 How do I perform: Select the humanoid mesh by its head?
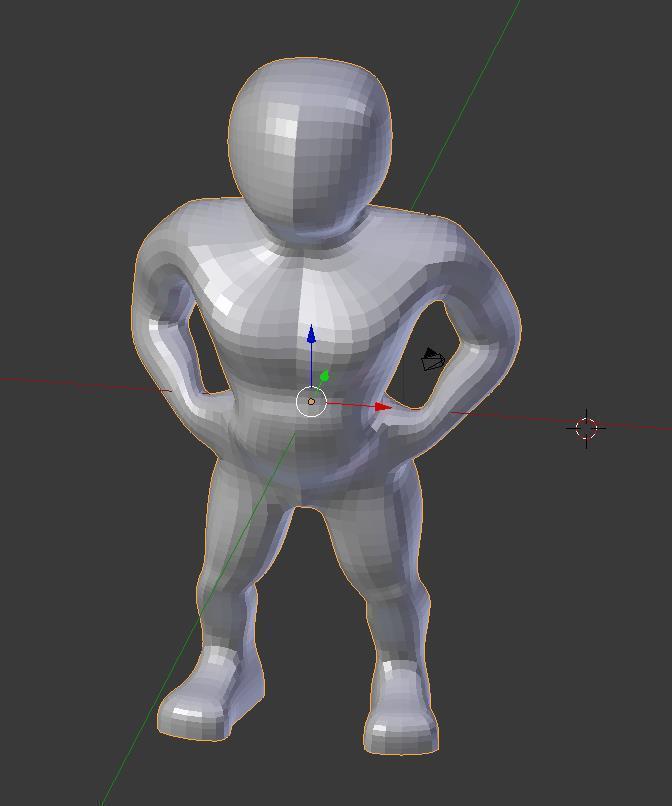(310, 146)
